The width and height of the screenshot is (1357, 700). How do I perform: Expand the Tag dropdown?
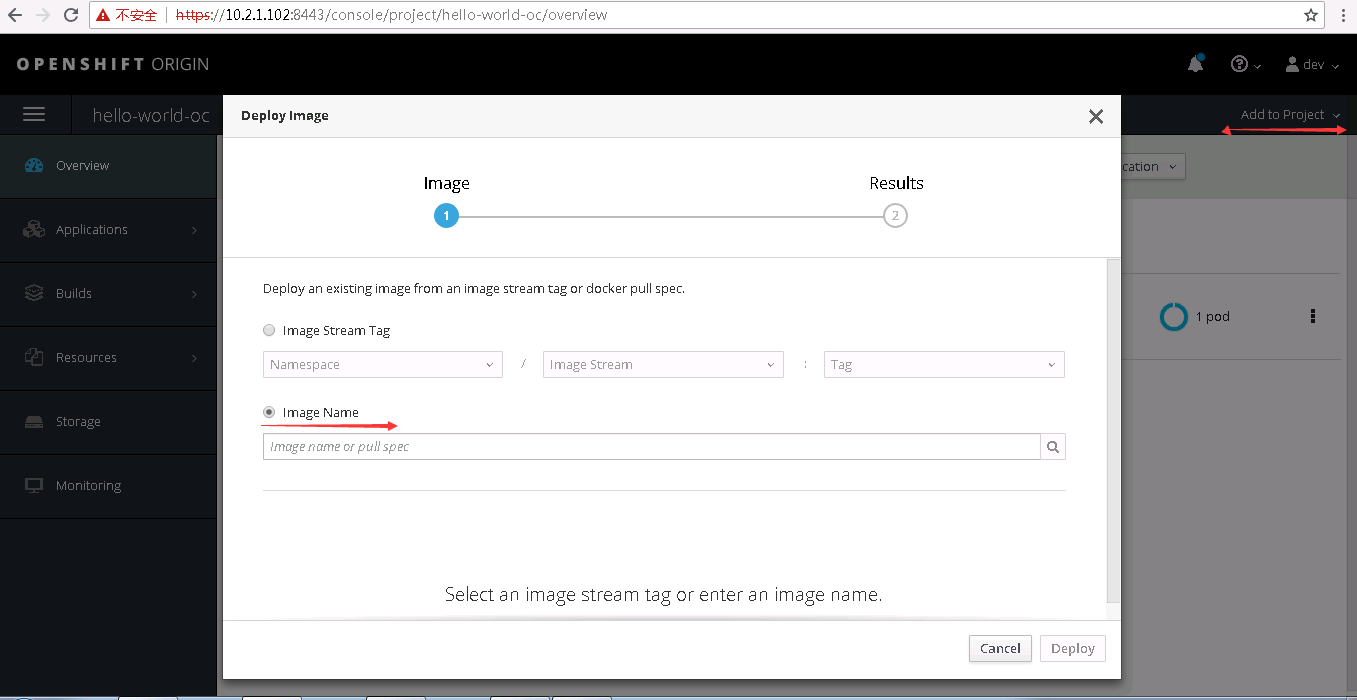[943, 365]
